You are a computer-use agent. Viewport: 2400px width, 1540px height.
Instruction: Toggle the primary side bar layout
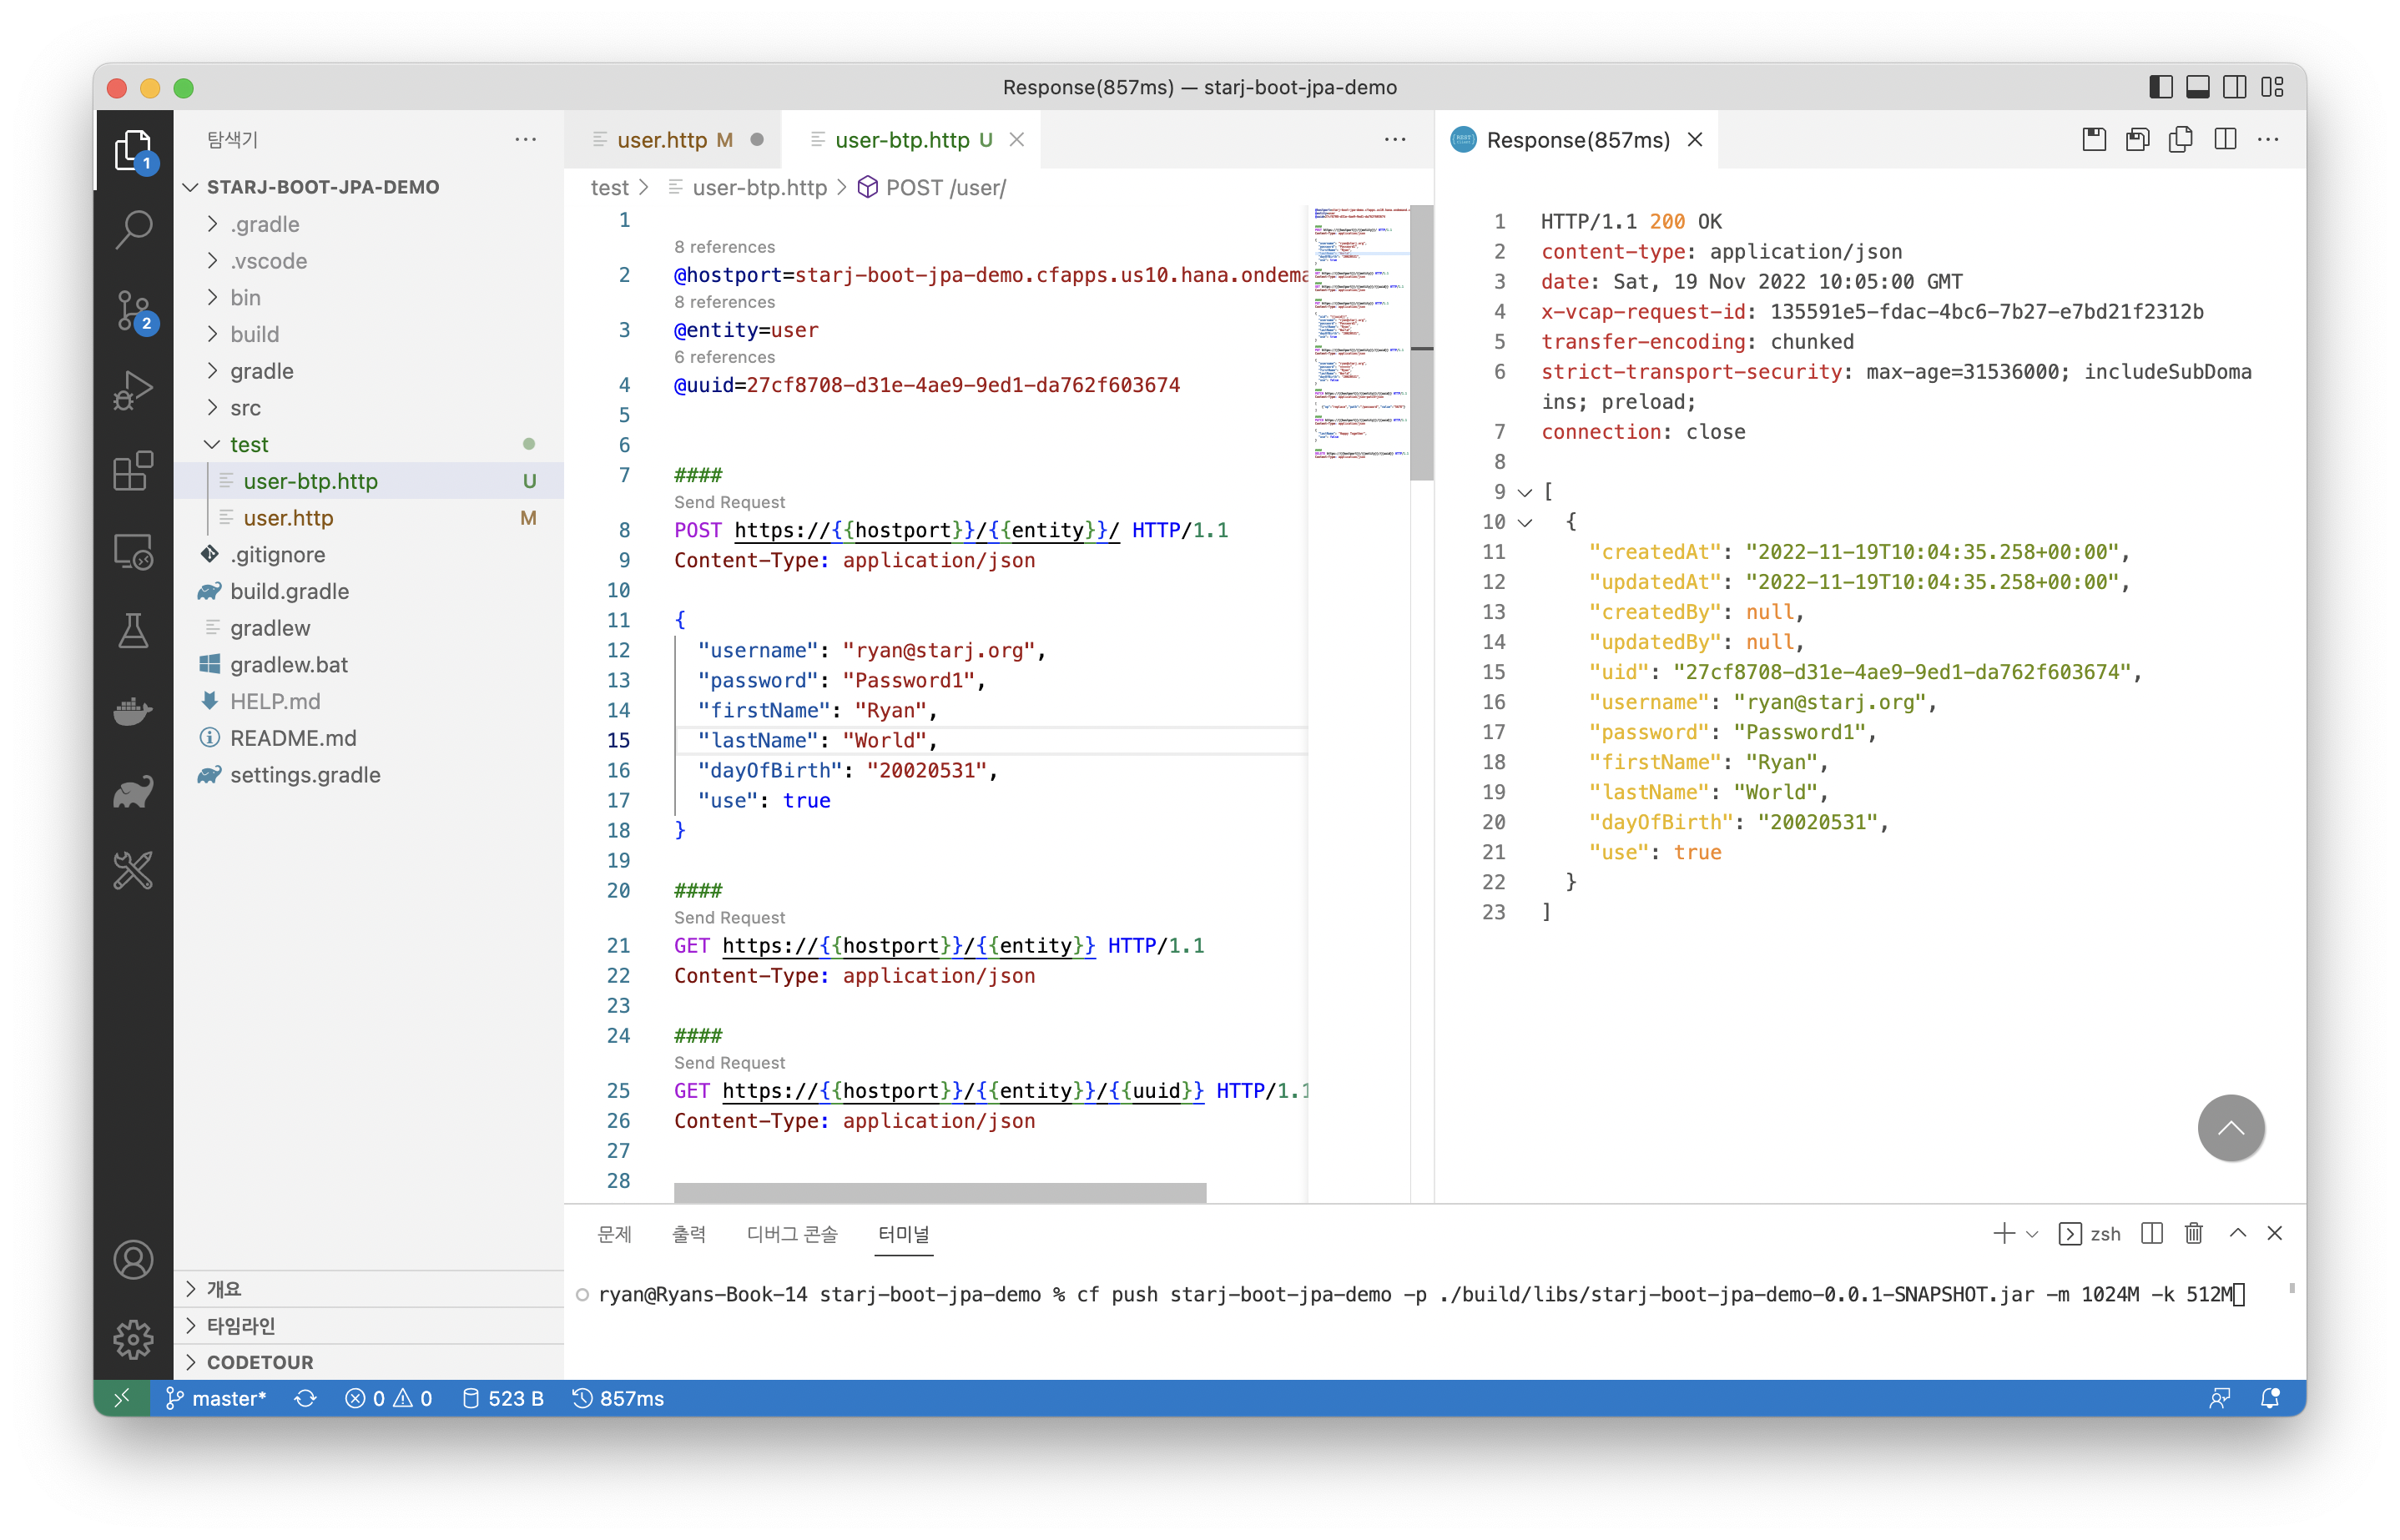click(x=2160, y=88)
